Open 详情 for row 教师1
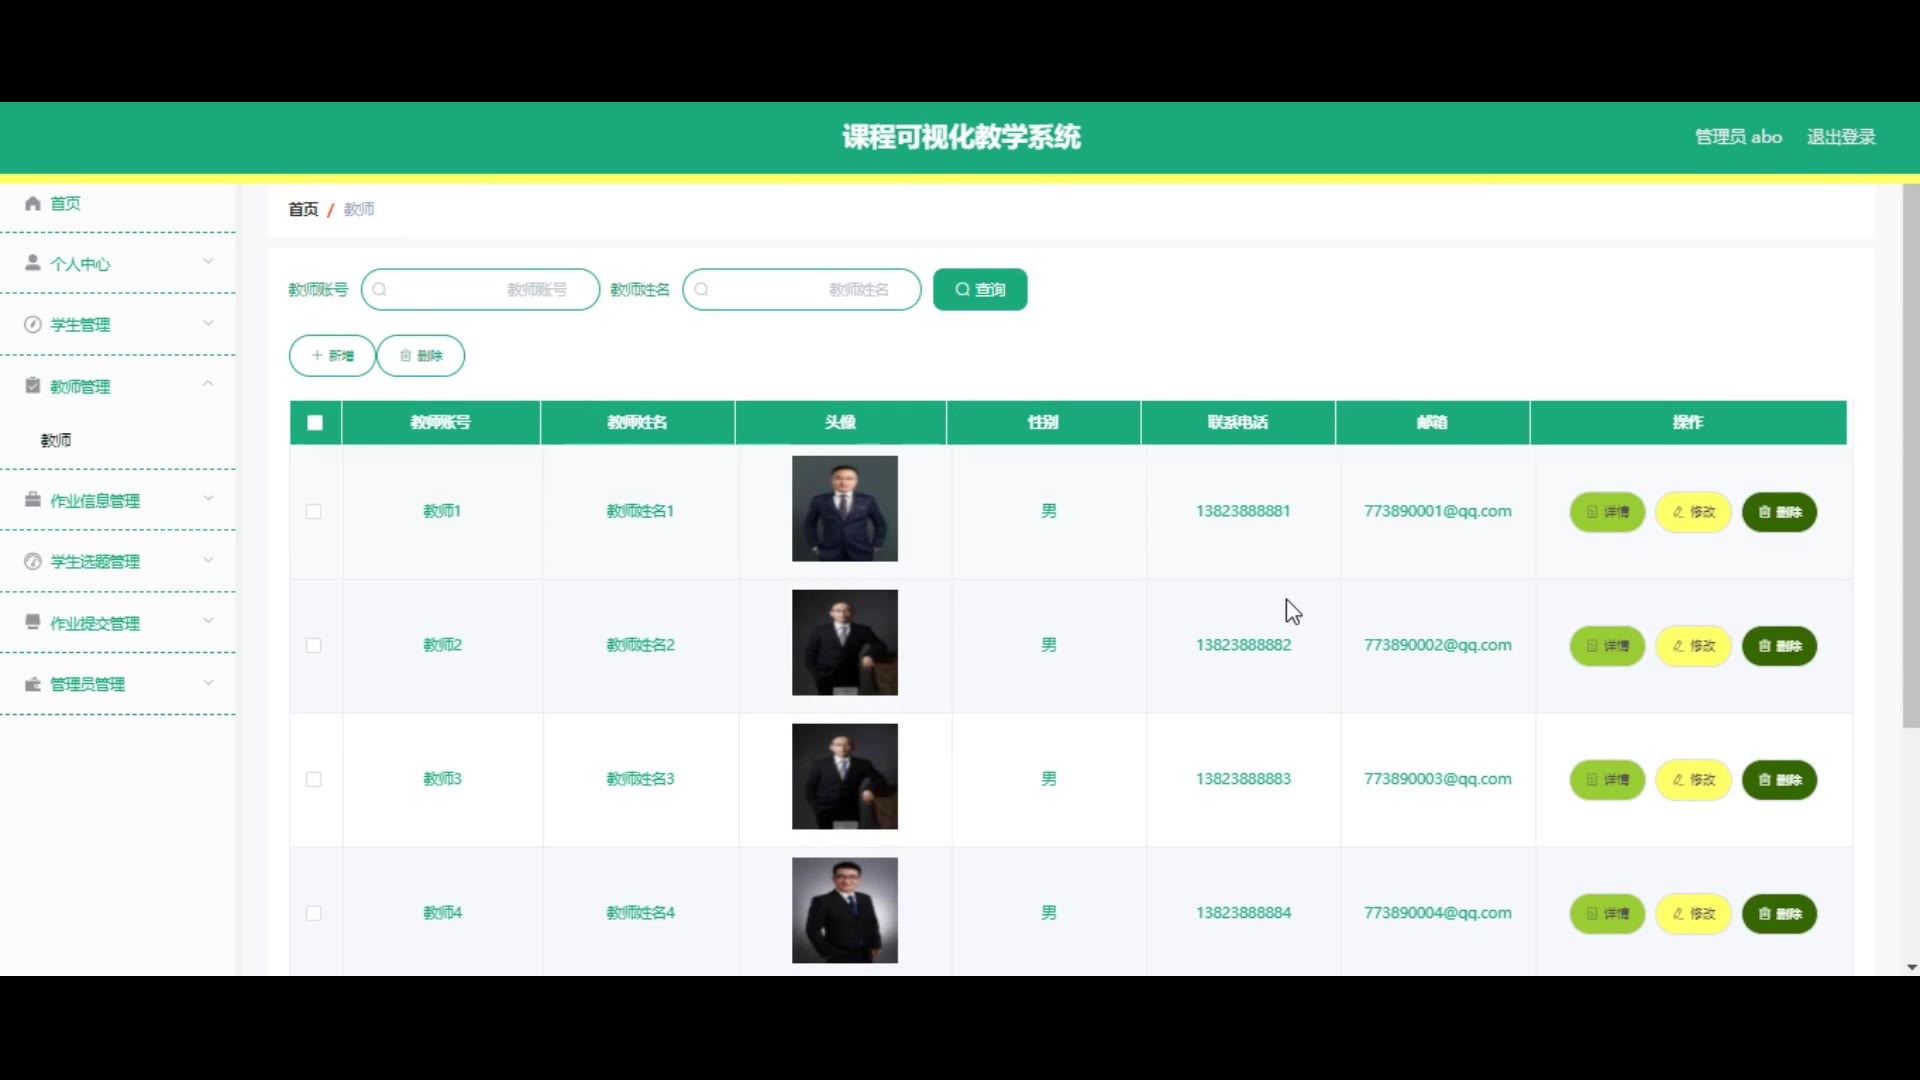This screenshot has width=1920, height=1080. [1607, 512]
